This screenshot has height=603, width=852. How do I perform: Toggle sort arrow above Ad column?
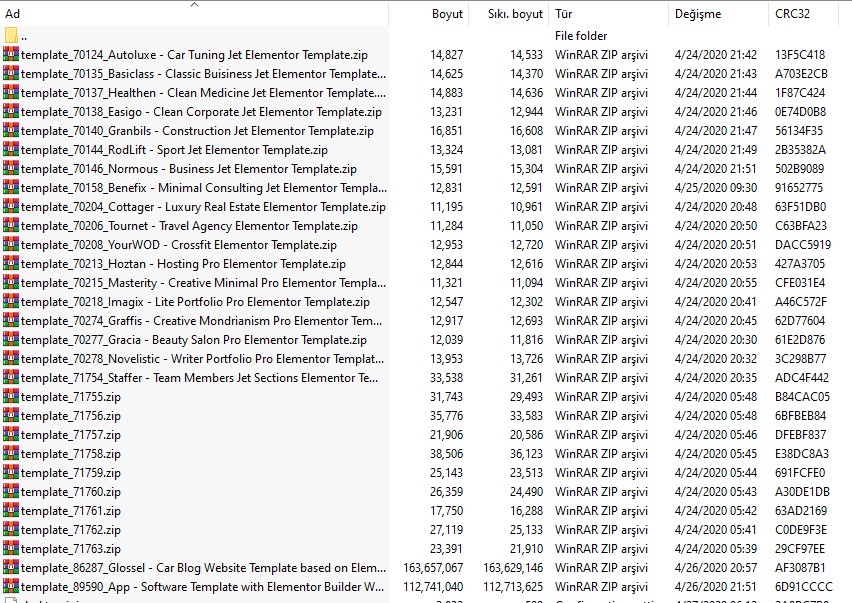tap(194, 5)
